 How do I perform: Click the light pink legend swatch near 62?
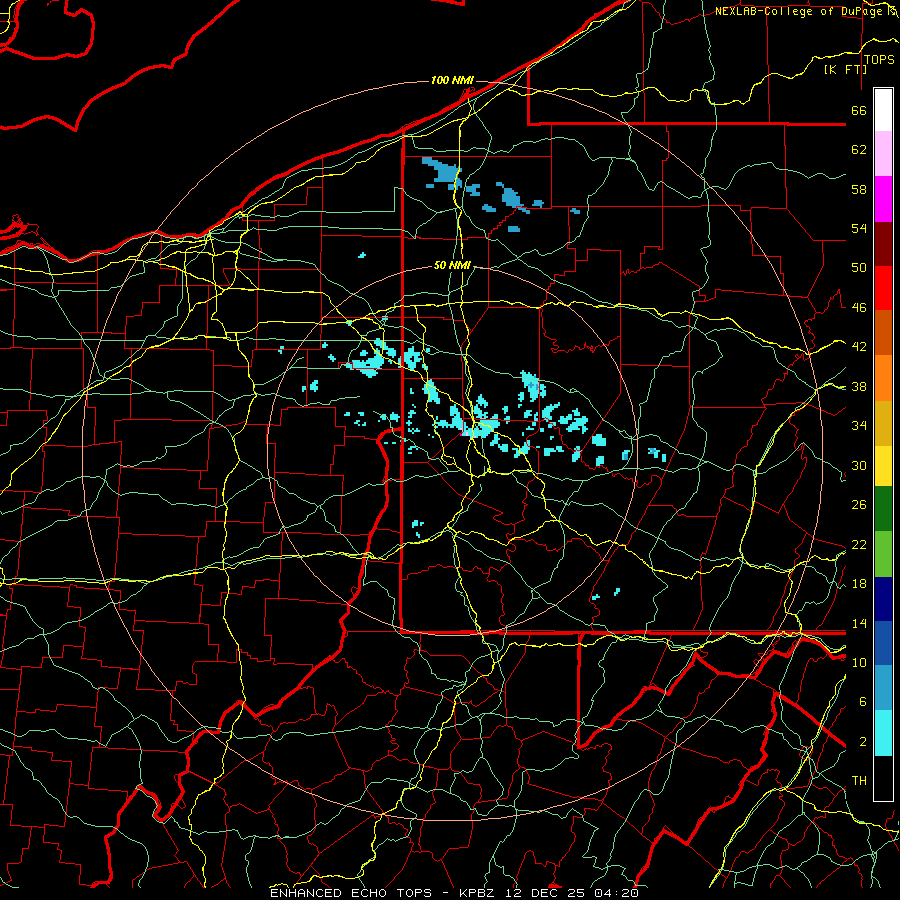tap(883, 154)
